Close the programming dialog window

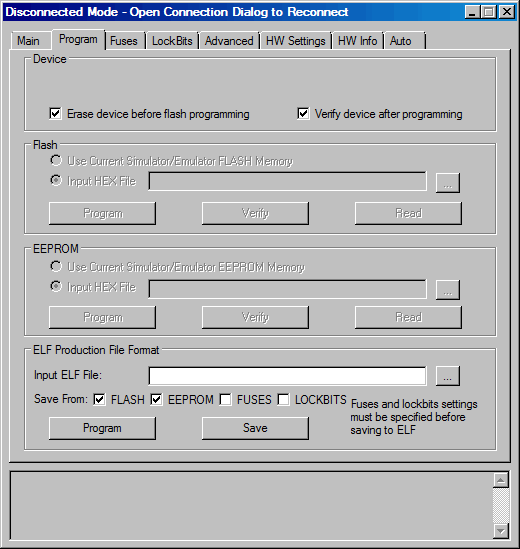[507, 12]
